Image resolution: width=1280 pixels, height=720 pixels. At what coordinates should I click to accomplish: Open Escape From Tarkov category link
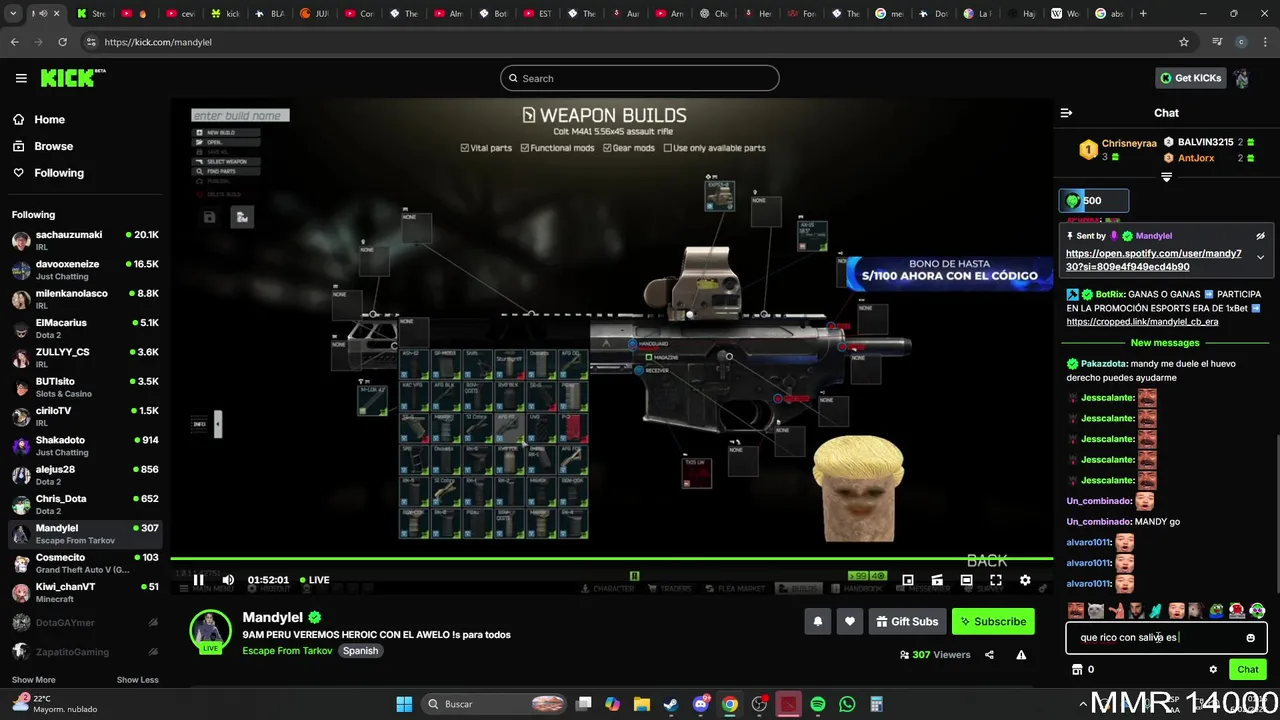pyautogui.click(x=287, y=651)
